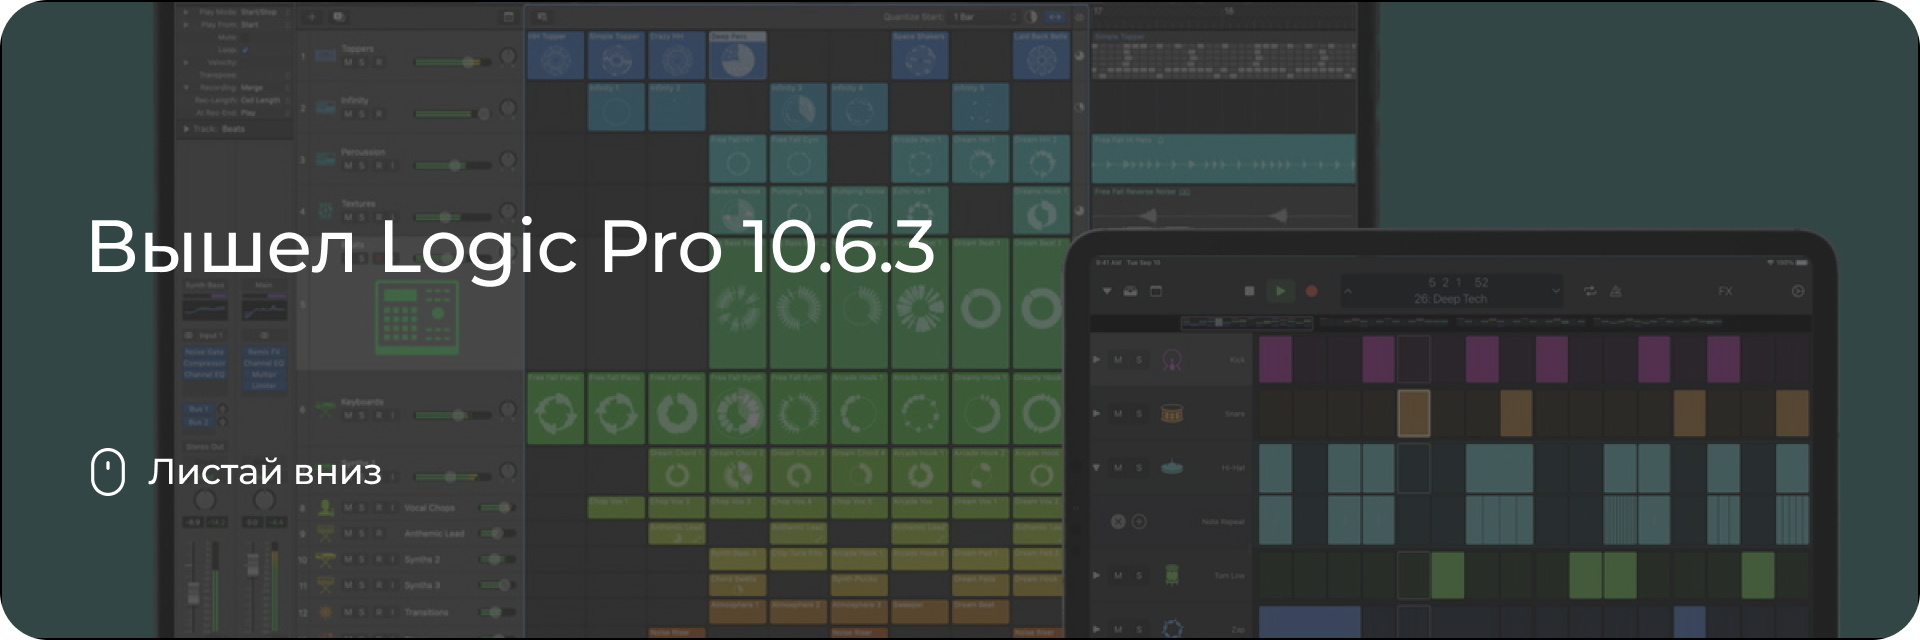The image size is (1920, 640).
Task: Open the Play Mode Start/Stop dropdown
Action: point(265,12)
